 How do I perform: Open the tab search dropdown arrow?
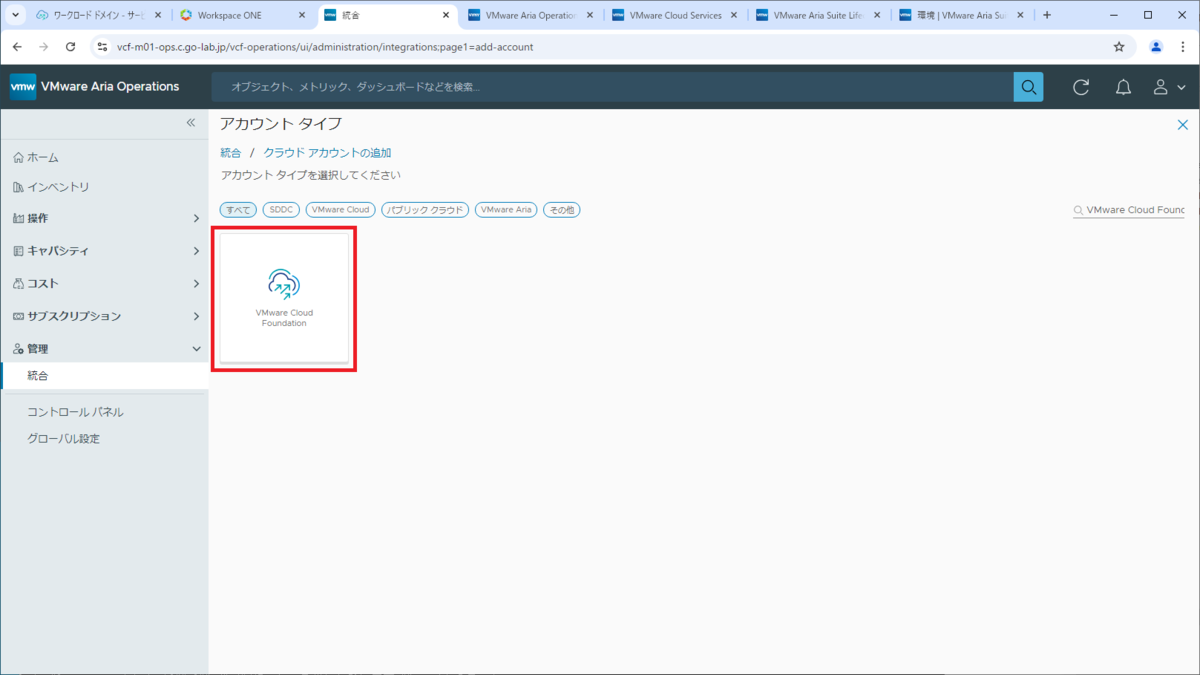click(14, 16)
